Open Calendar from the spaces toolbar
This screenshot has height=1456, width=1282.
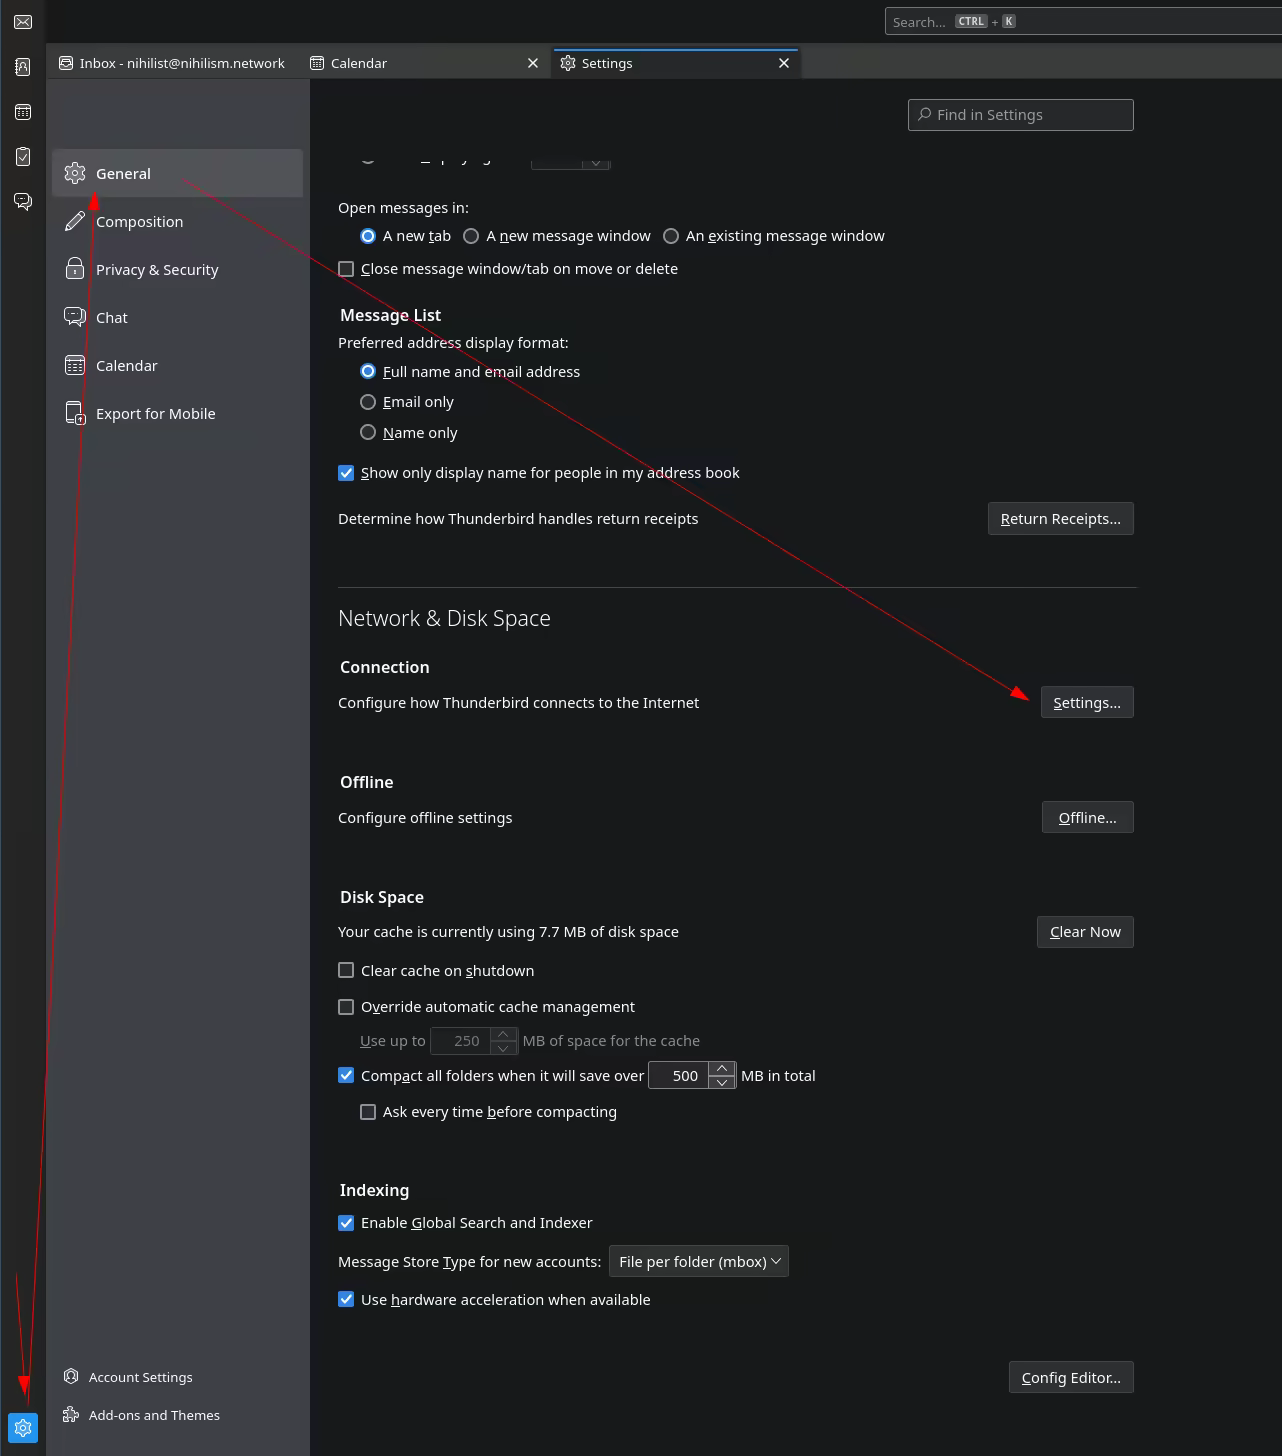23,112
